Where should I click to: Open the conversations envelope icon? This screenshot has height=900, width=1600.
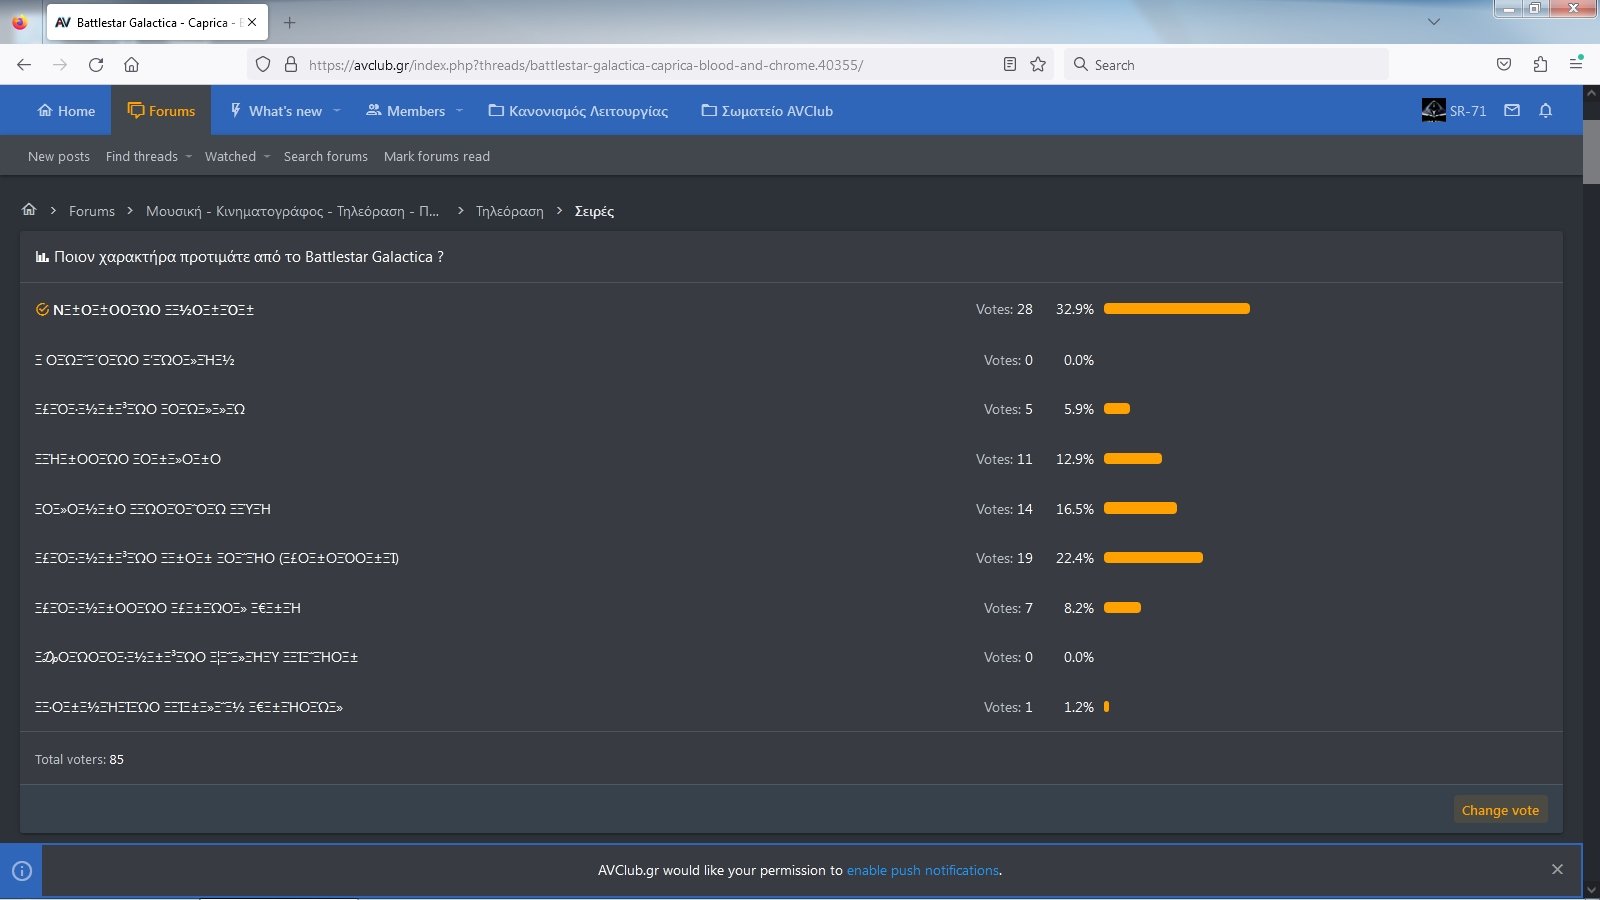[x=1512, y=110]
